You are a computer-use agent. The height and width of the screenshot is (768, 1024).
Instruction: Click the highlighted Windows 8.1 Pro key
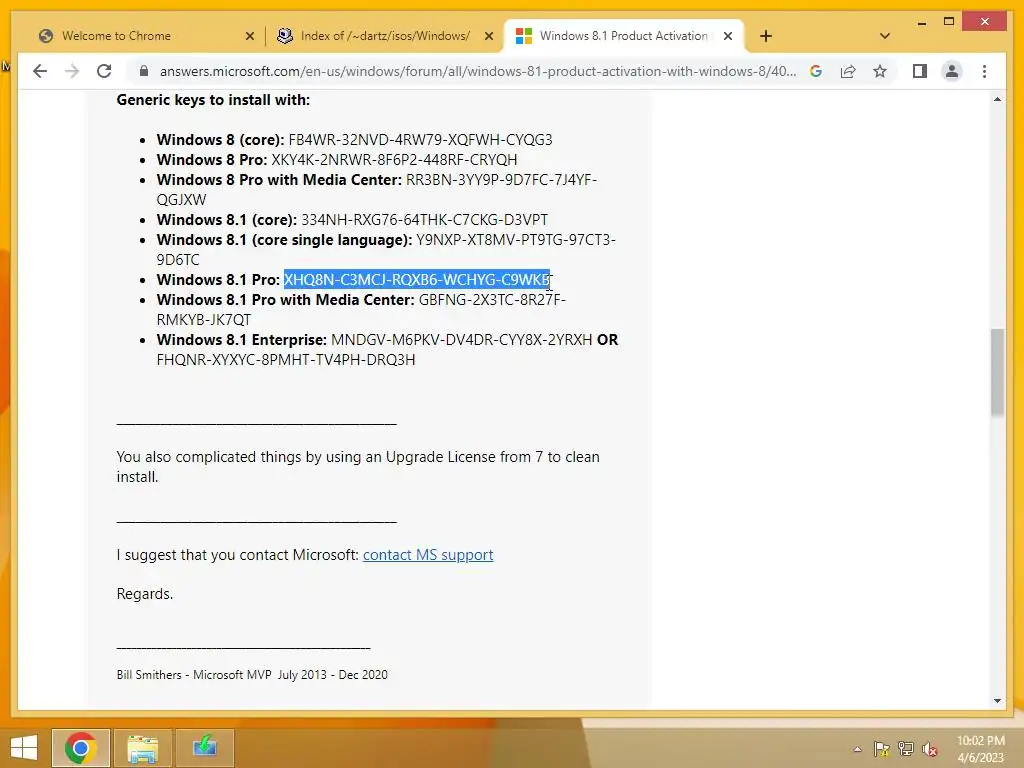click(417, 280)
